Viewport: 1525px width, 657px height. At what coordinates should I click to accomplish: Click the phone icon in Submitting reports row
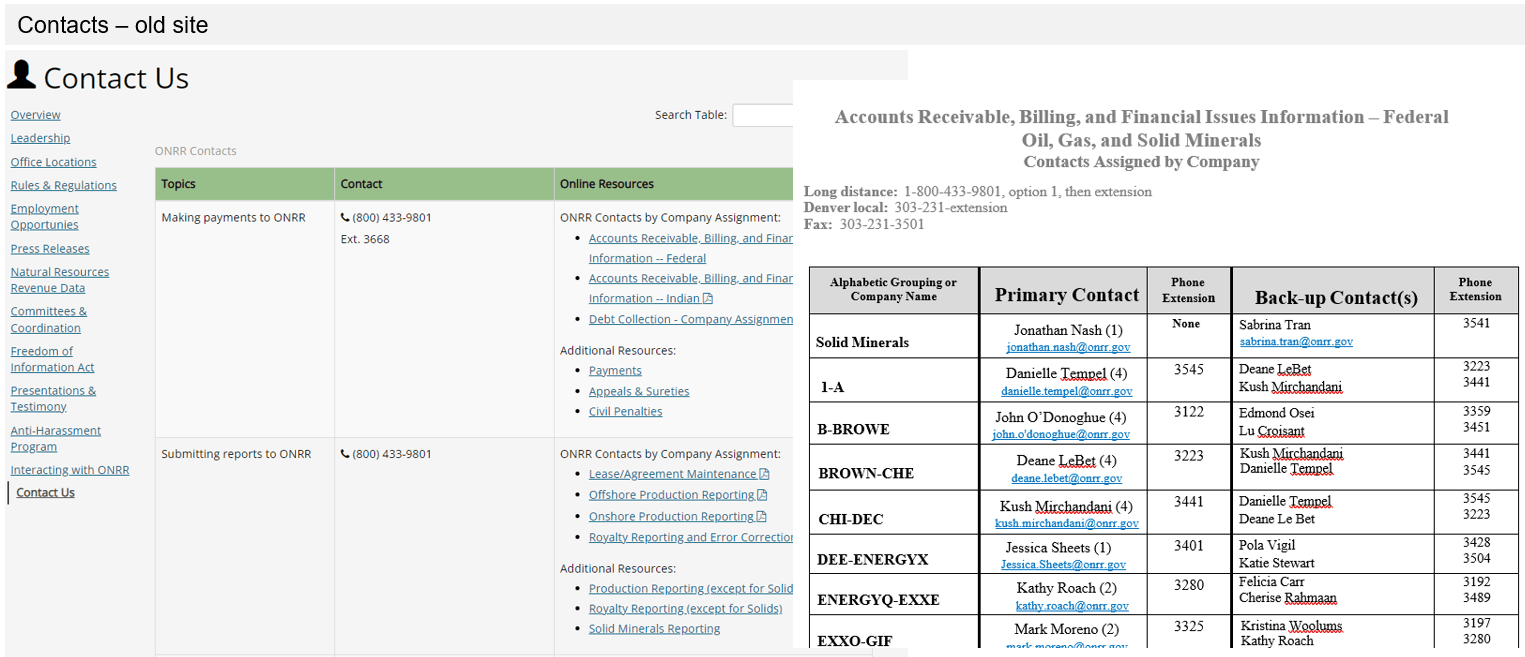[345, 454]
